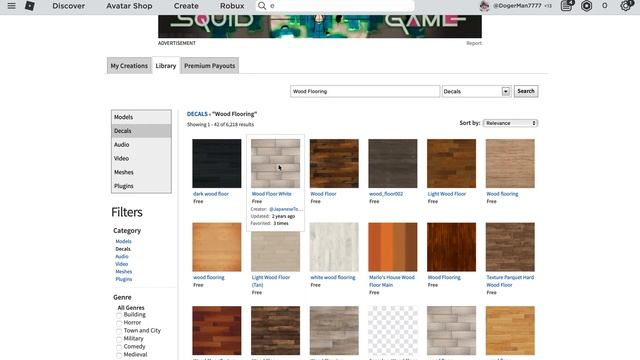The height and width of the screenshot is (360, 640).
Task: Open the Create navigation item
Action: 186,6
